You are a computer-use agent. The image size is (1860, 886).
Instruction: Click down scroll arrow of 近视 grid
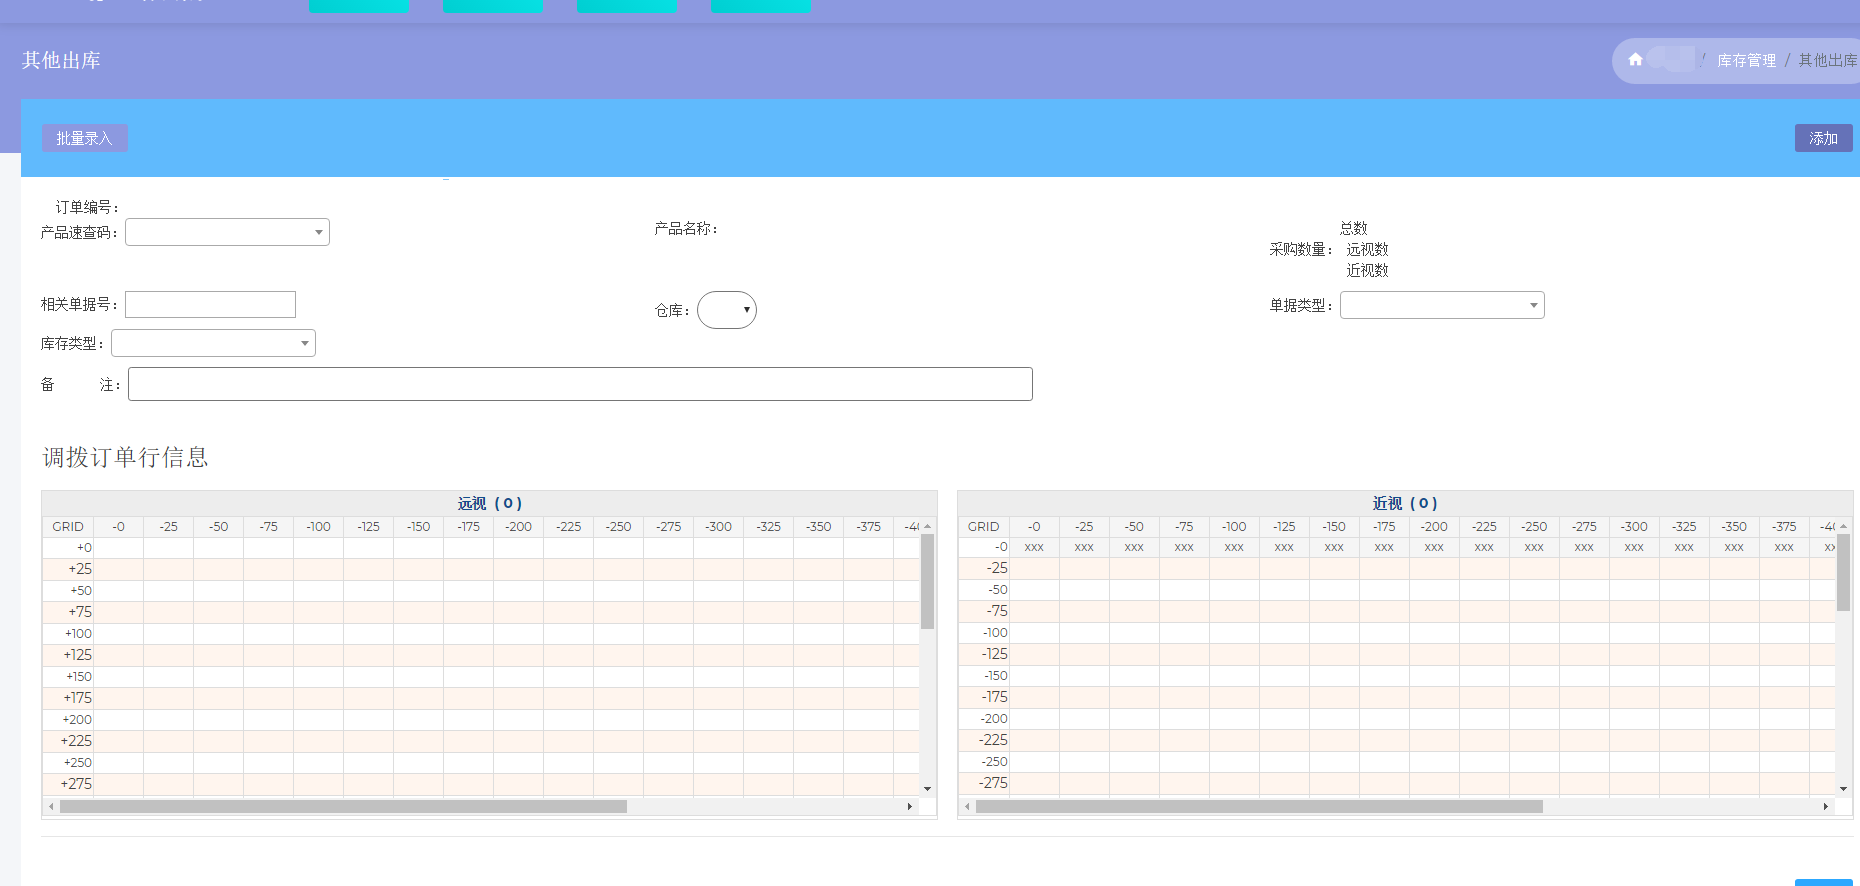pos(1843,788)
